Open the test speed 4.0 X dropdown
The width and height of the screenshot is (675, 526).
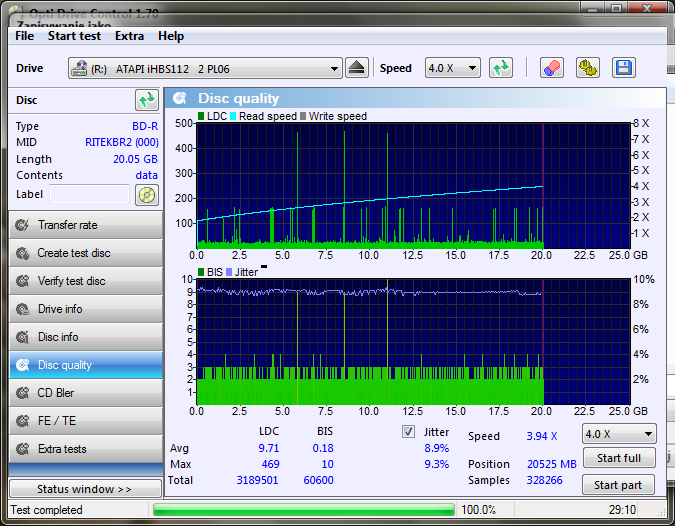click(619, 434)
